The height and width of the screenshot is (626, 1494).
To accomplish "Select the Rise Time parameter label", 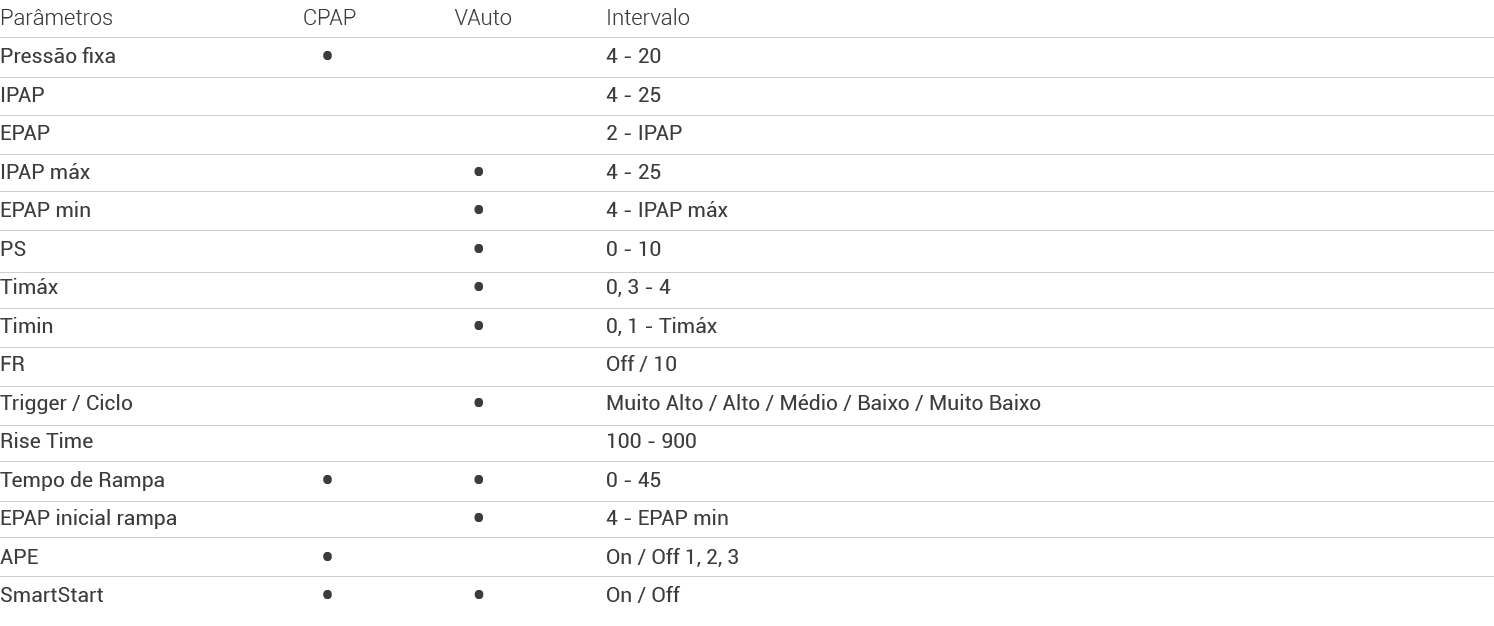I will pos(46,441).
